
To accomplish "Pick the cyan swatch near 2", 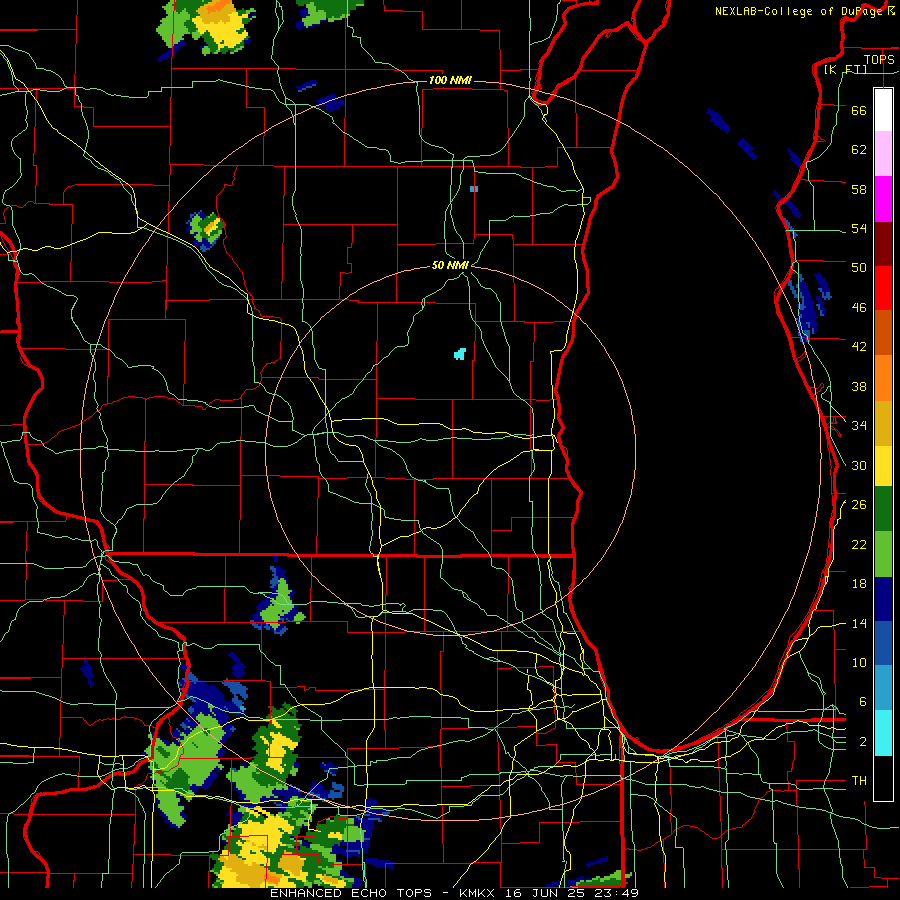I will point(883,733).
